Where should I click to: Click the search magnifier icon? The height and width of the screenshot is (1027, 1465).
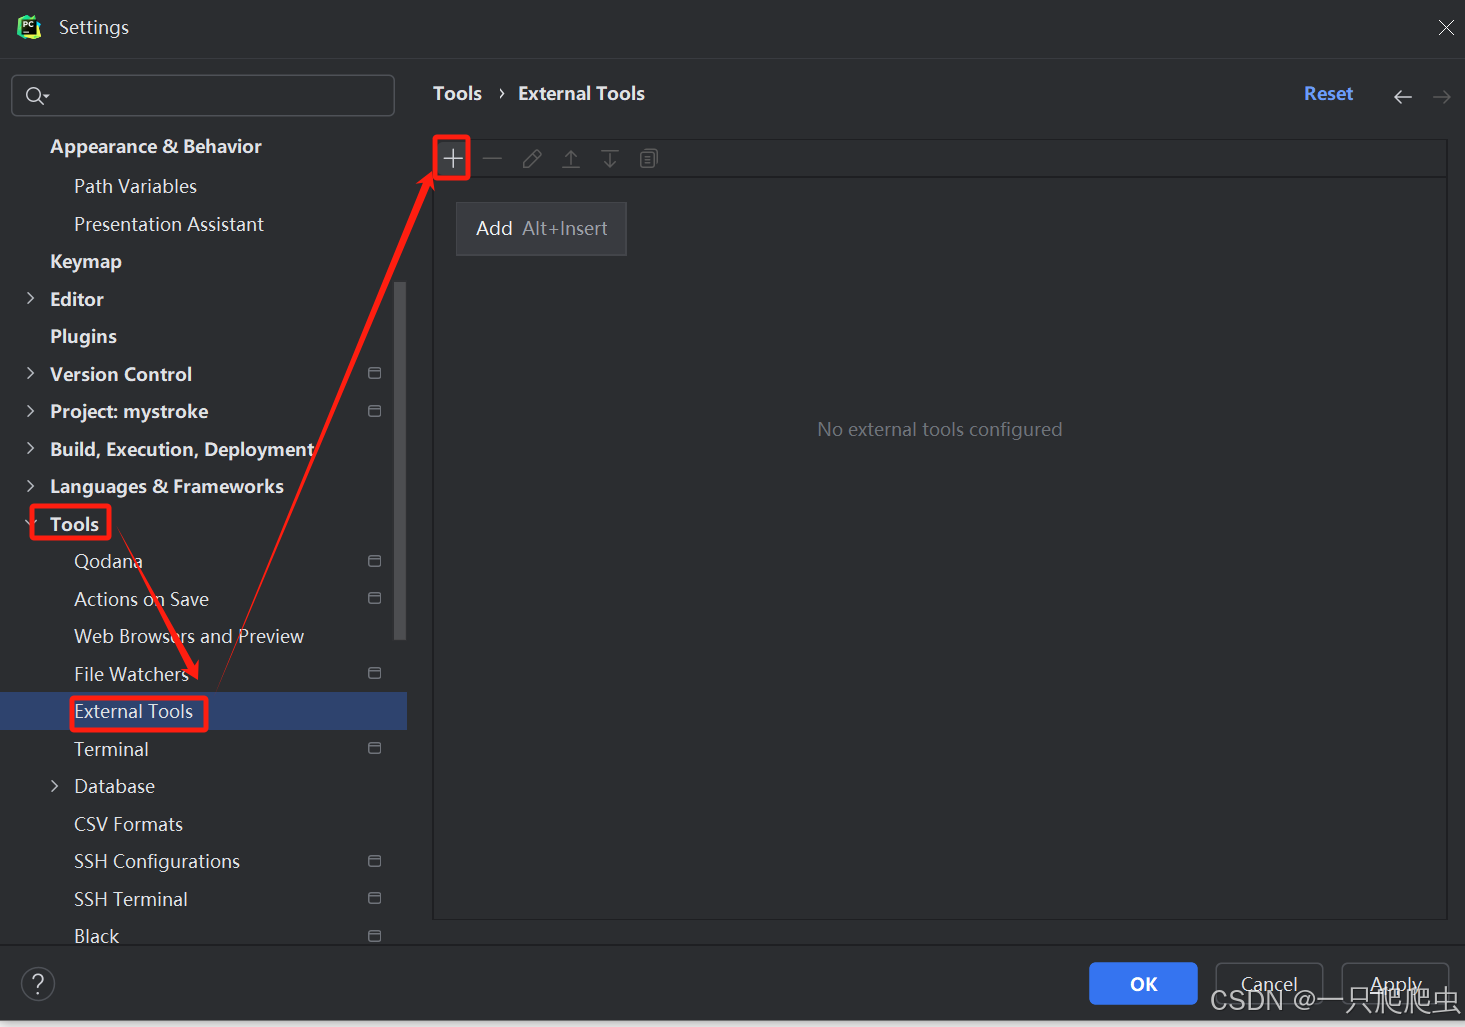coord(36,96)
